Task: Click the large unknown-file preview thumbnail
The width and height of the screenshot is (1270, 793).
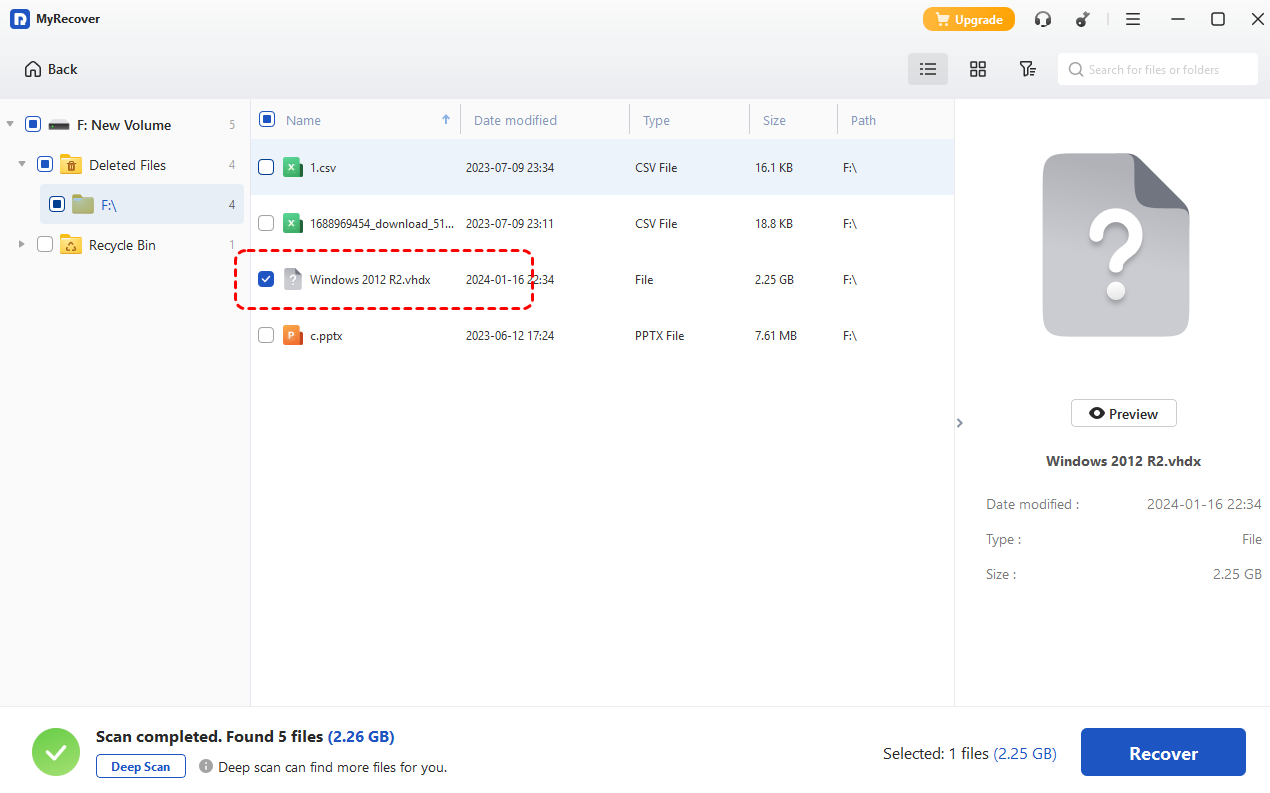Action: click(1115, 245)
